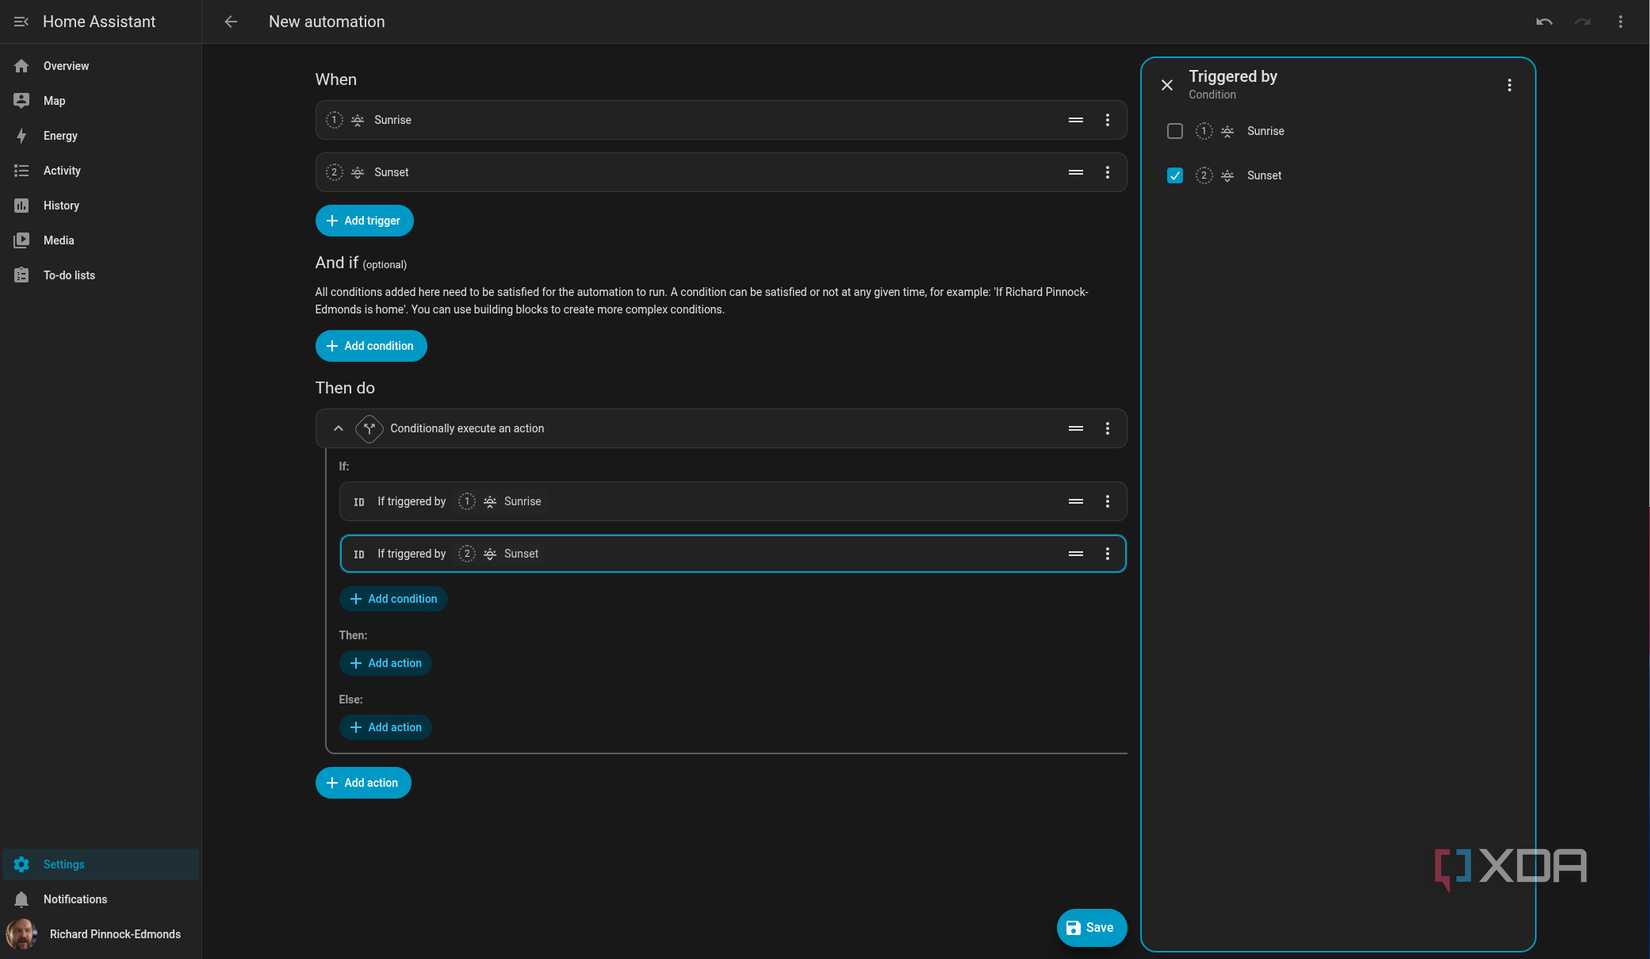Navigate to Energy dashboard
Viewport: 1650px width, 959px height.
click(x=100, y=136)
